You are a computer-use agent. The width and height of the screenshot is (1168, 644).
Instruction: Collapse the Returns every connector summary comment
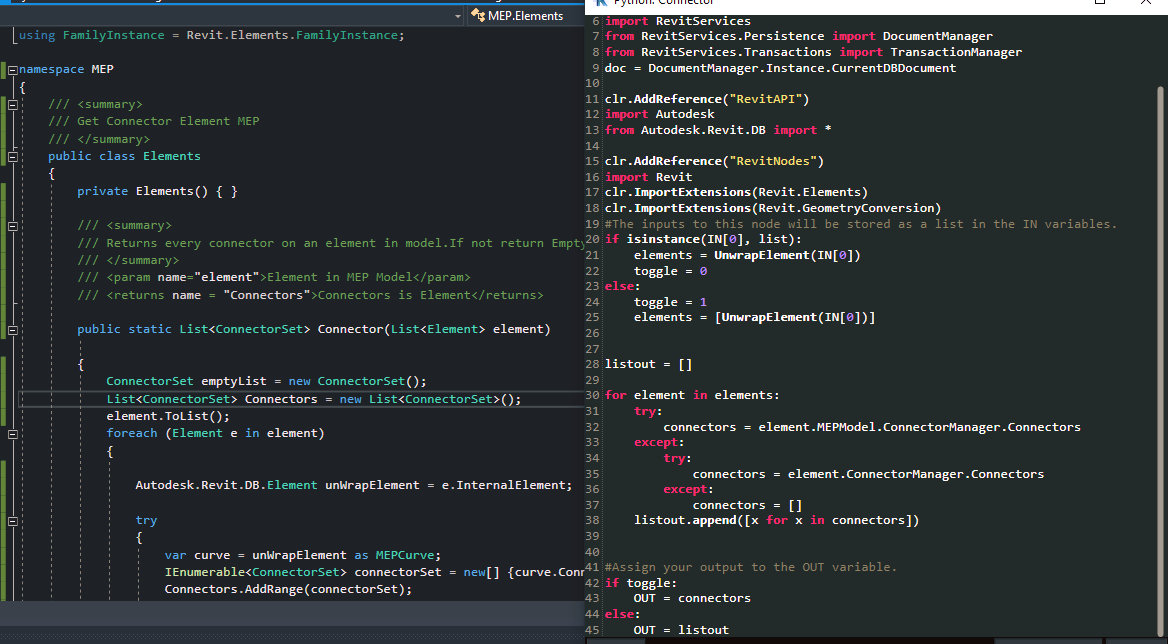pyautogui.click(x=13, y=226)
